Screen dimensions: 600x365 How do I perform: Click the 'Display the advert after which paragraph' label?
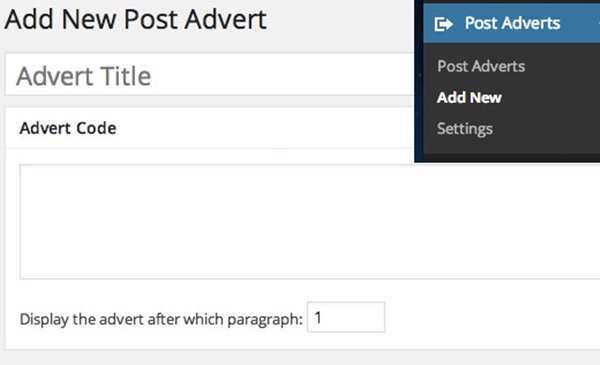pyautogui.click(x=161, y=319)
